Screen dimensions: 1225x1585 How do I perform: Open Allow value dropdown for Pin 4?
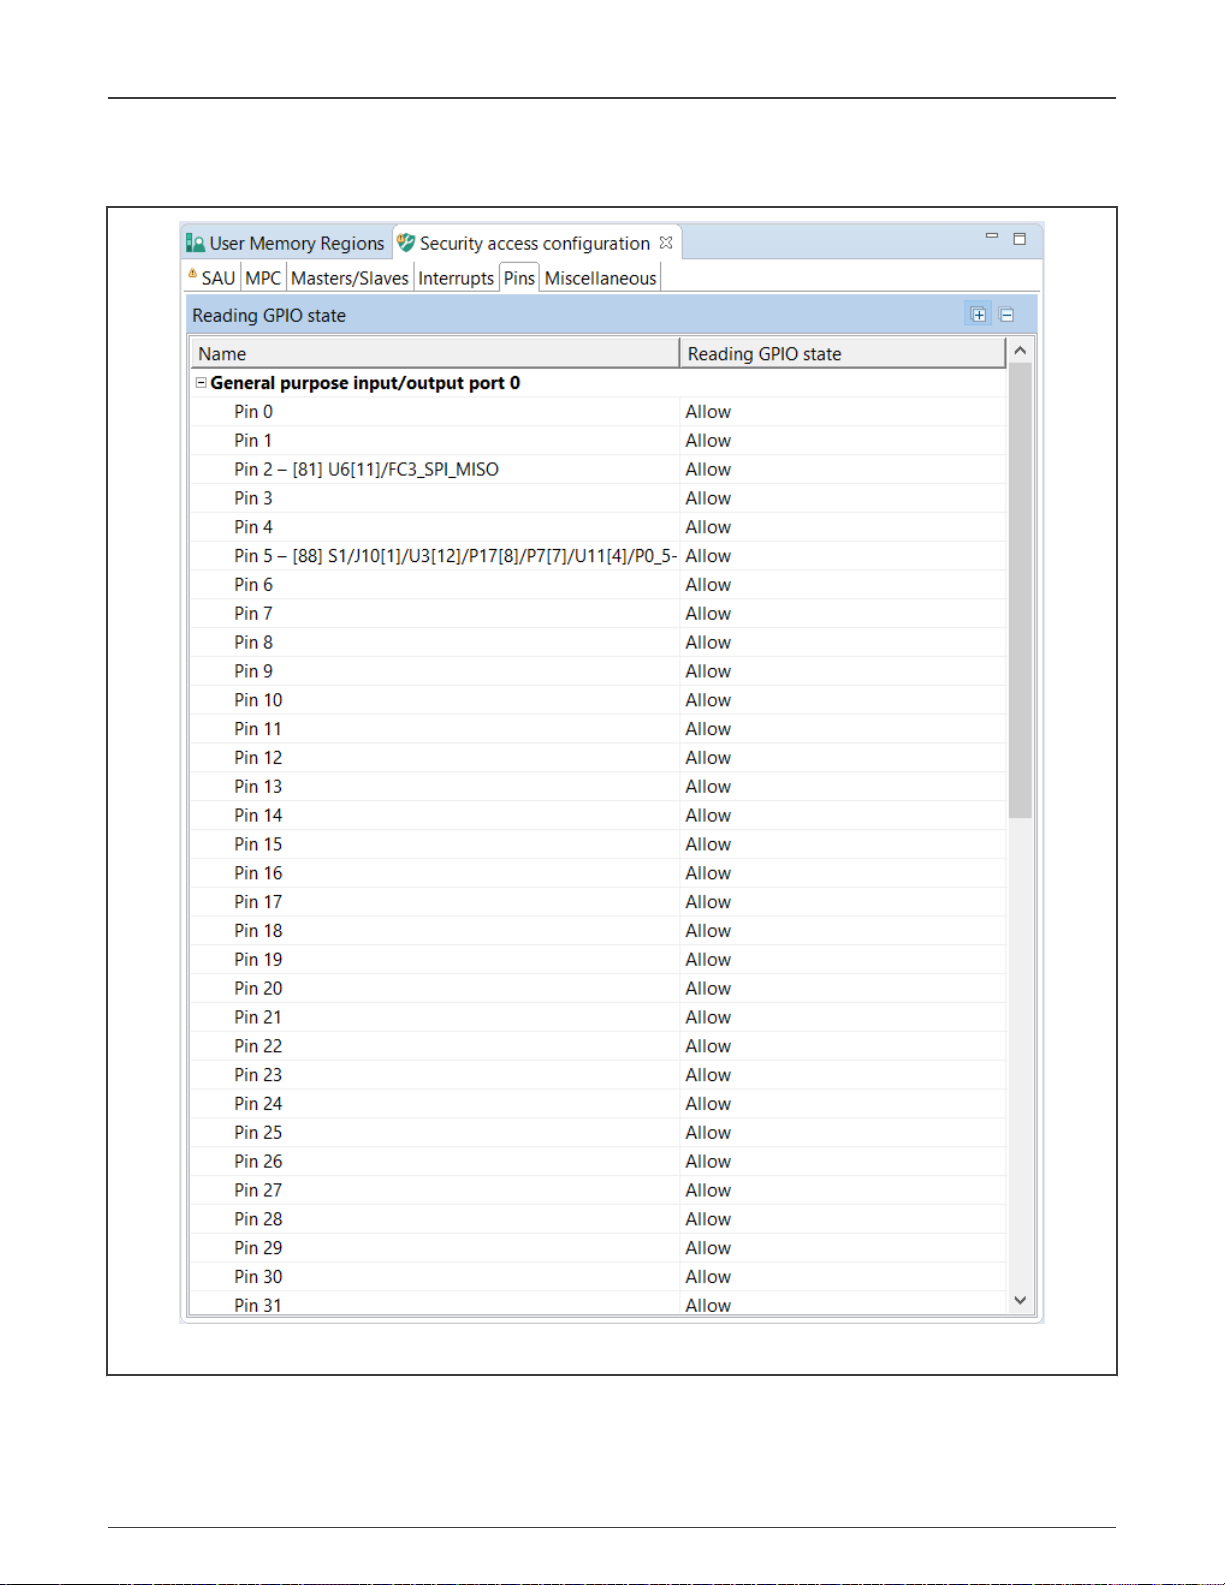coord(843,527)
